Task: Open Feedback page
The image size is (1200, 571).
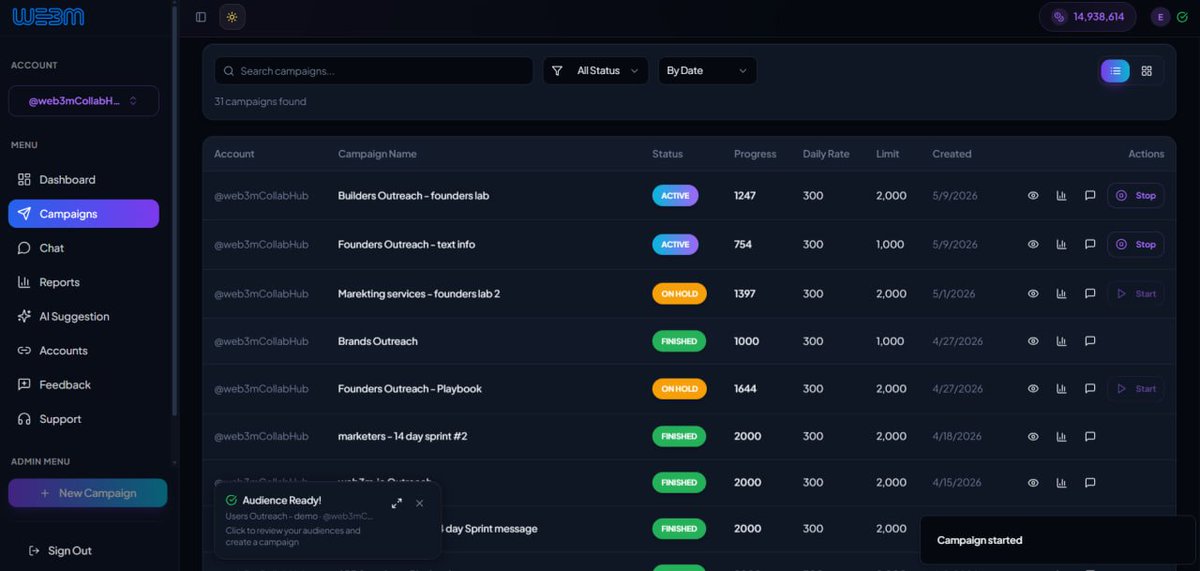Action: coord(84,385)
